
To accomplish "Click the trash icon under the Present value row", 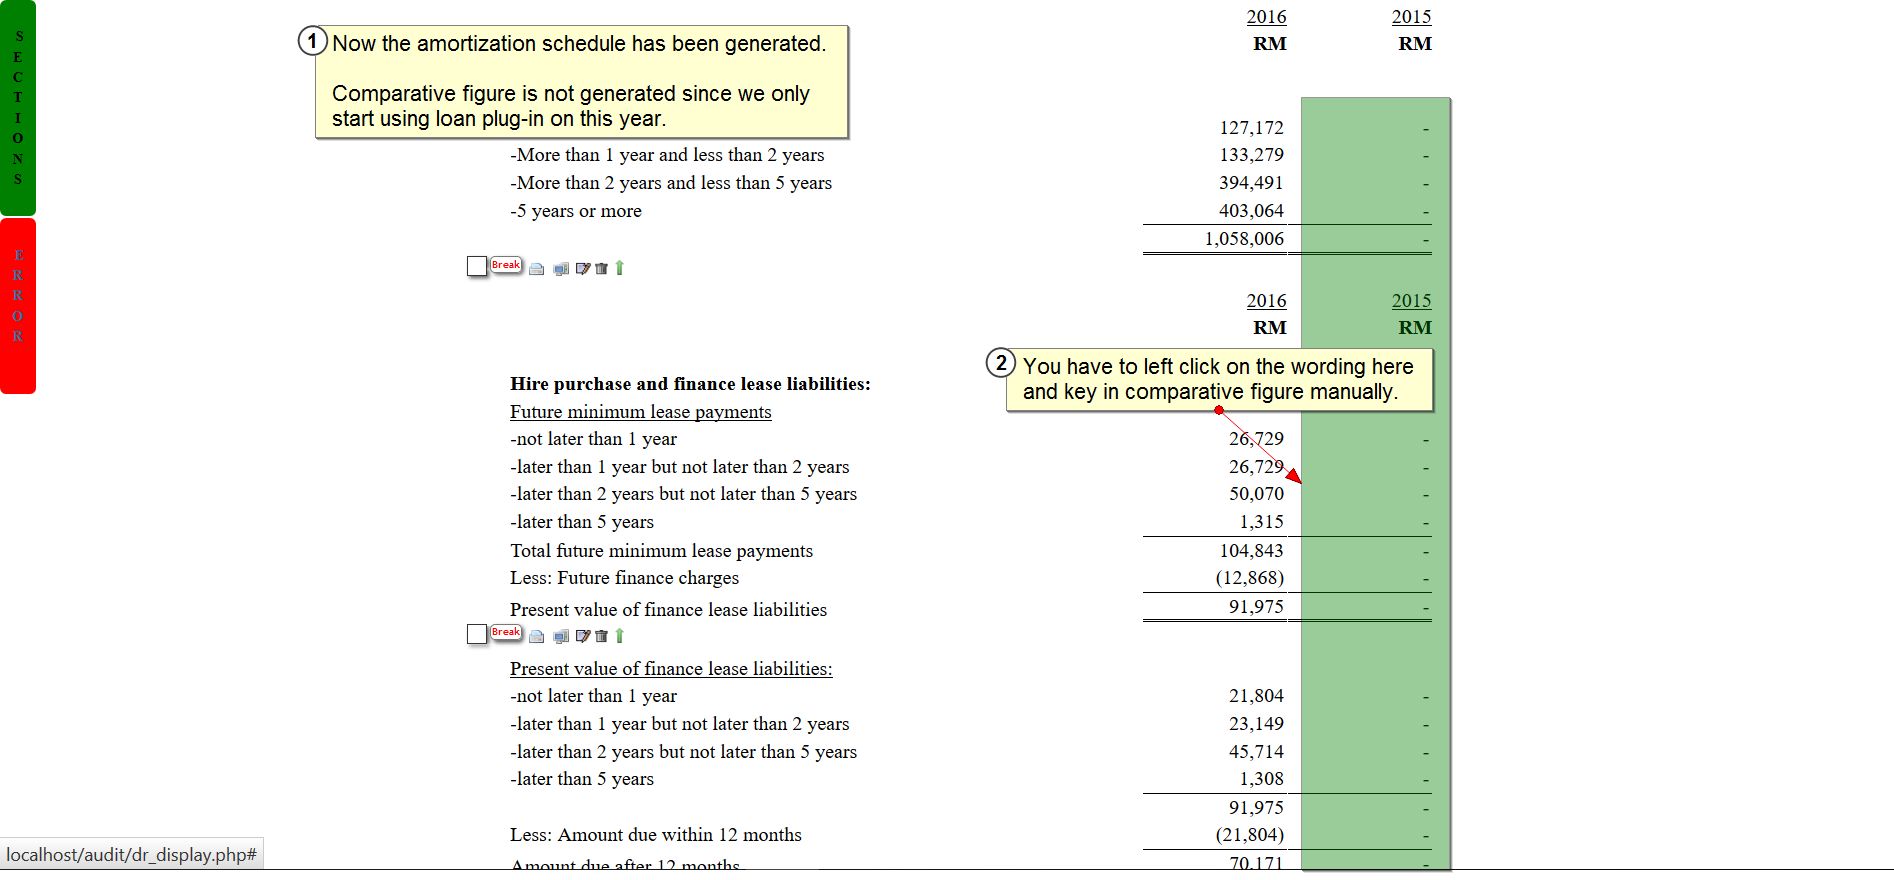I will coord(601,636).
